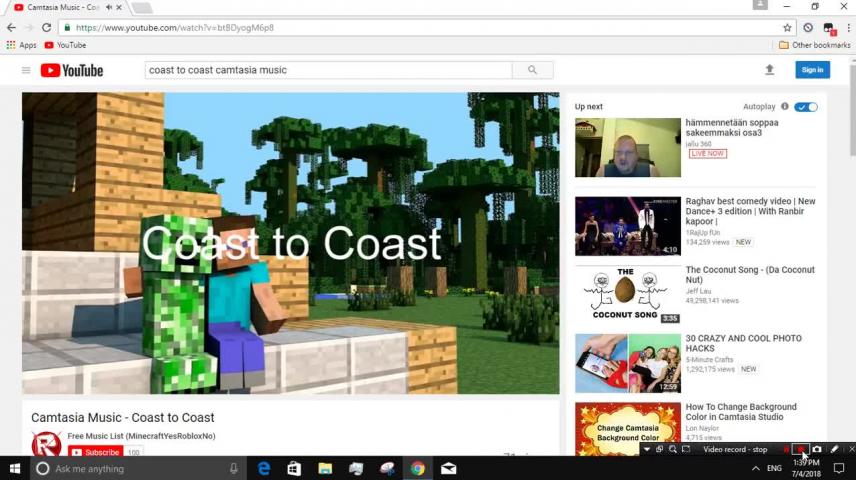Open the 'Raghav best comedy video' title
The width and height of the screenshot is (856, 480).
[x=750, y=211]
